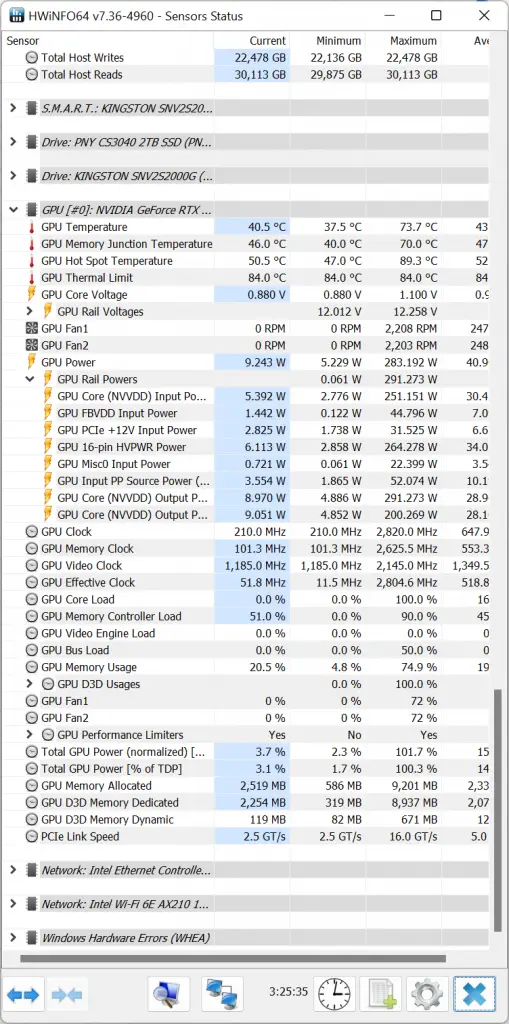Start logging with the file-plus icon
509x1024 pixels.
point(380,995)
